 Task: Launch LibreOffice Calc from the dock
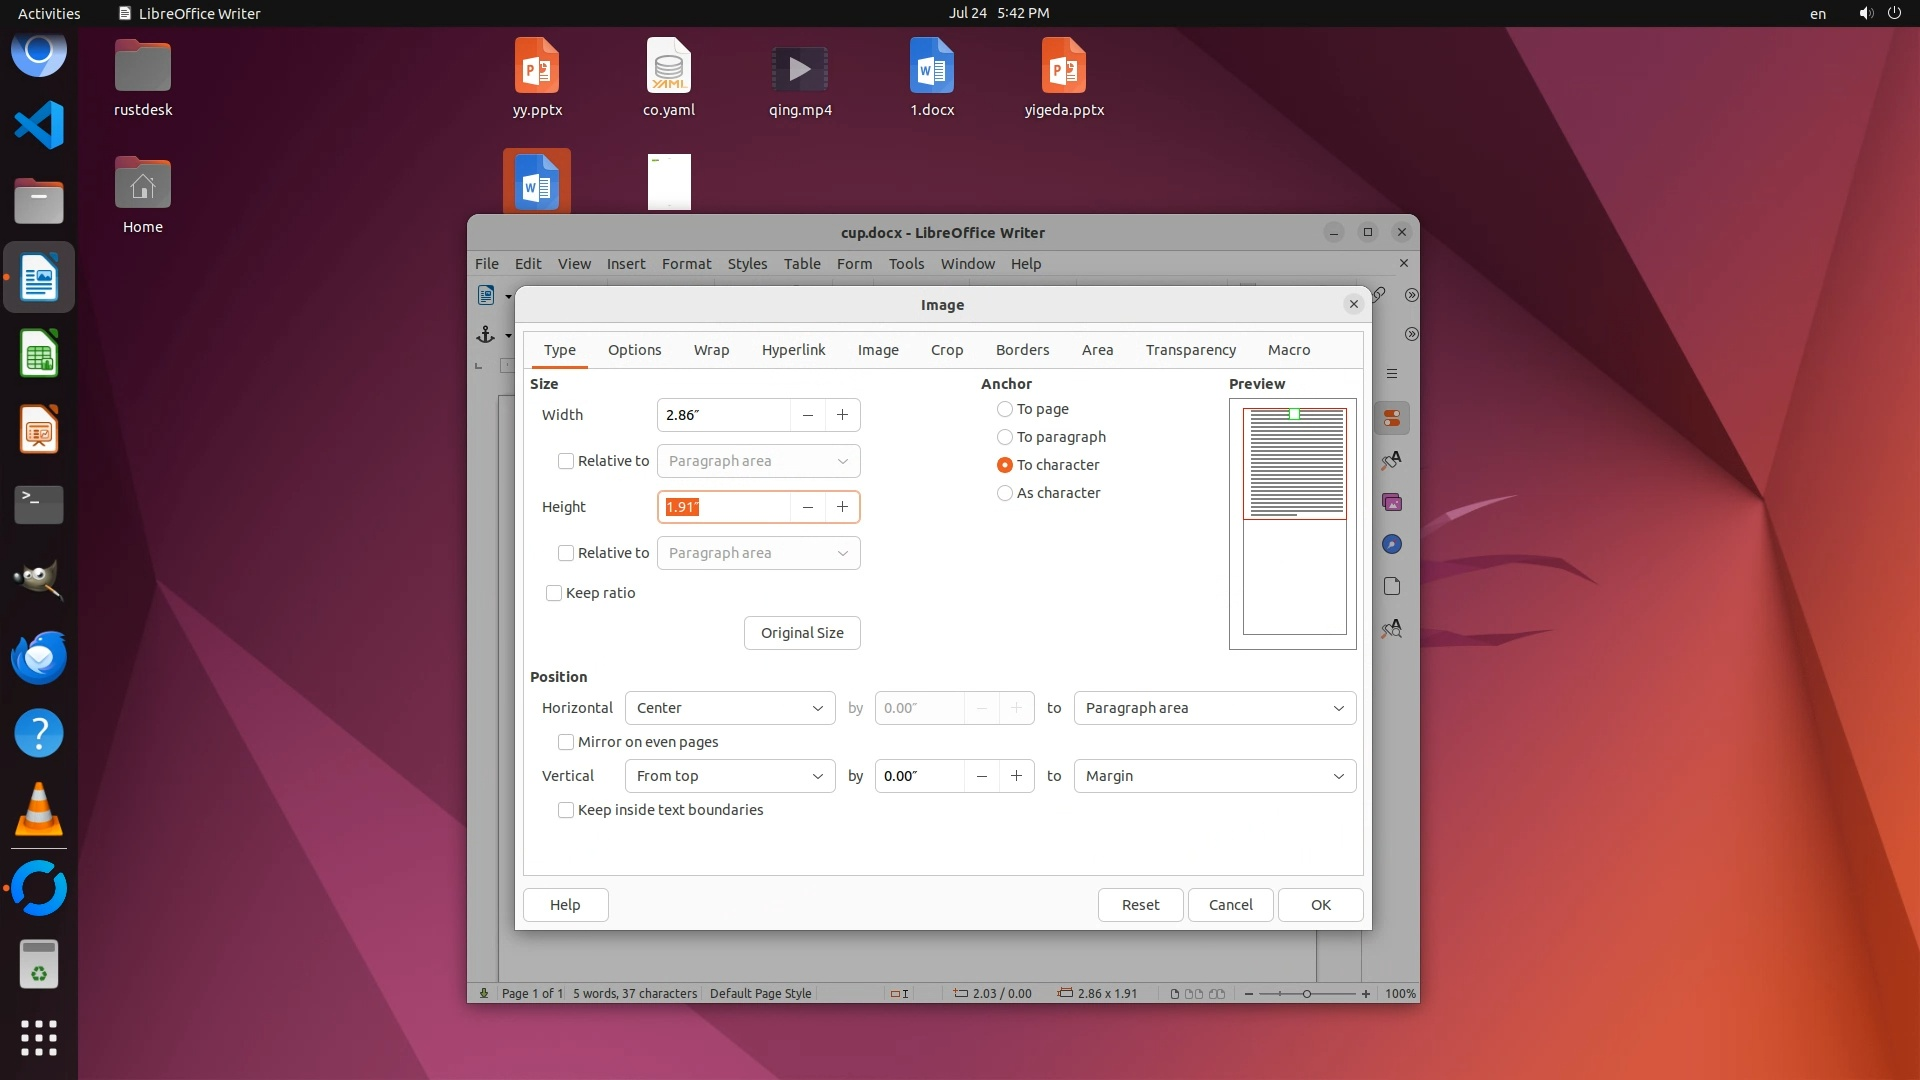pos(39,354)
